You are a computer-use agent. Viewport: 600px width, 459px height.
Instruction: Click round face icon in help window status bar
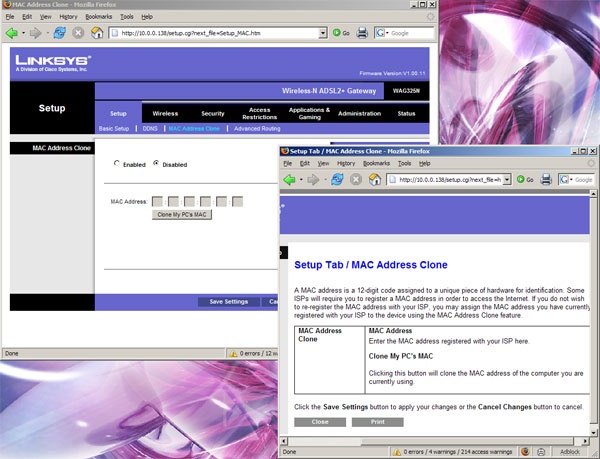tap(541, 452)
